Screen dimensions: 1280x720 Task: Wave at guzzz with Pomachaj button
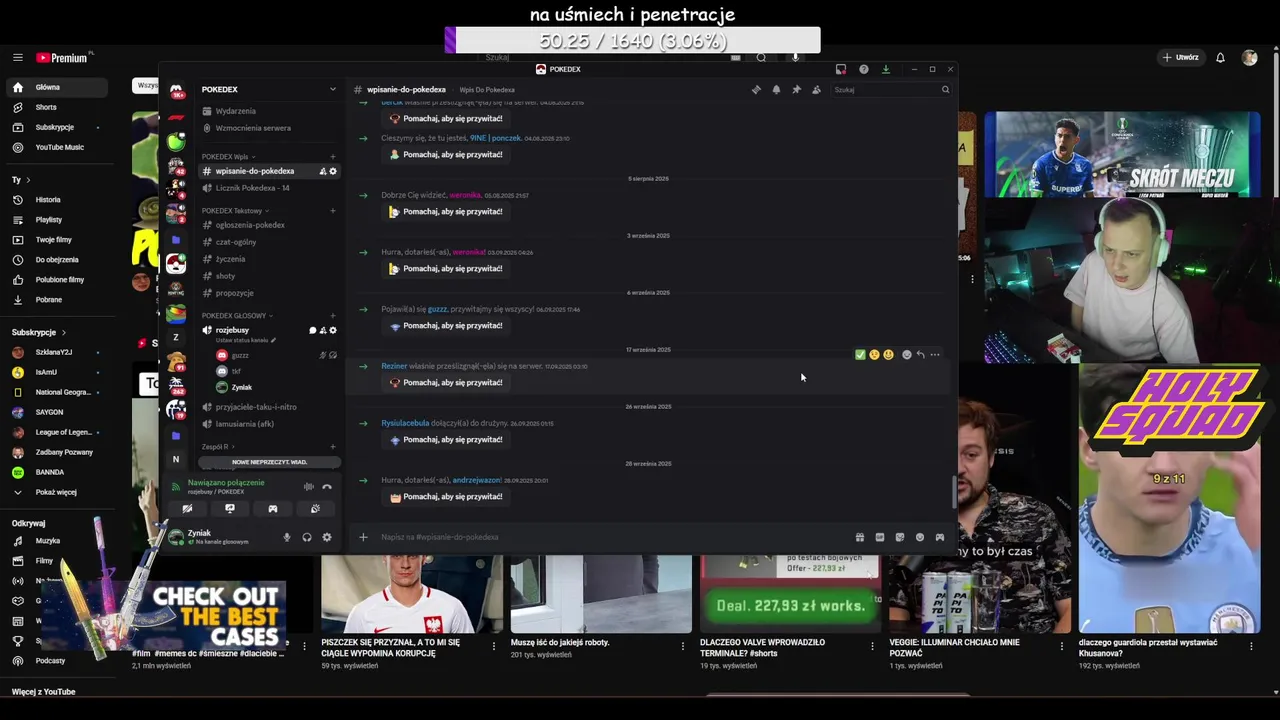click(x=446, y=326)
